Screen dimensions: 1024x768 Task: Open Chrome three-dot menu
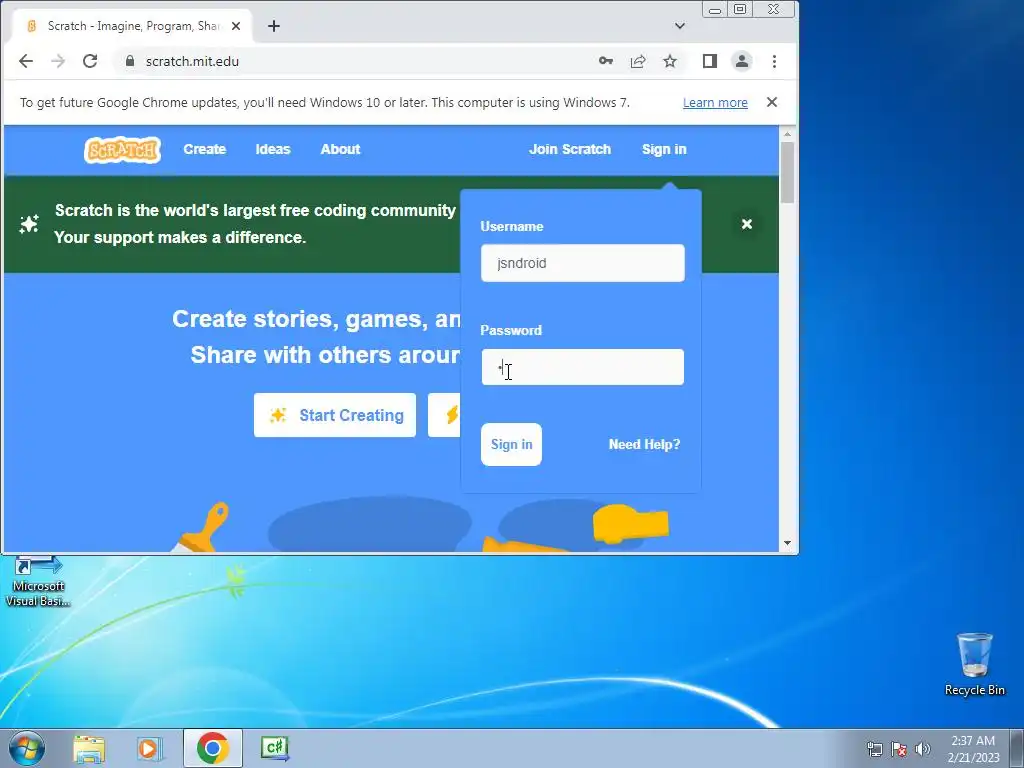[x=775, y=61]
